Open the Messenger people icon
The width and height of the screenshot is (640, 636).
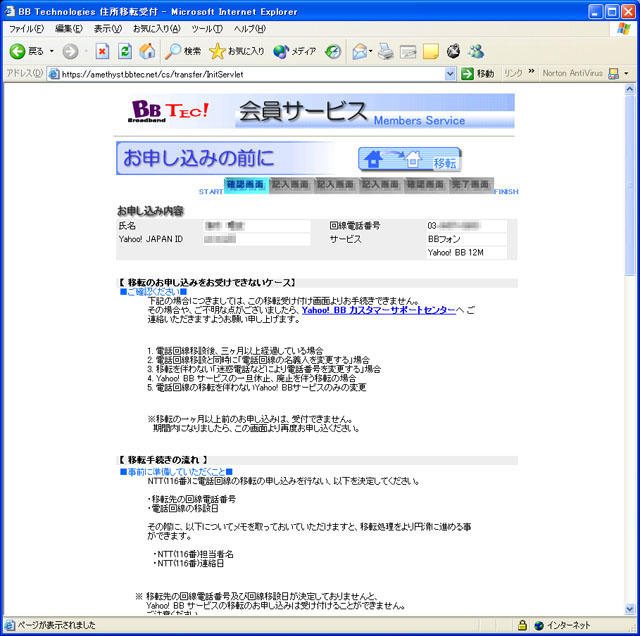point(476,51)
